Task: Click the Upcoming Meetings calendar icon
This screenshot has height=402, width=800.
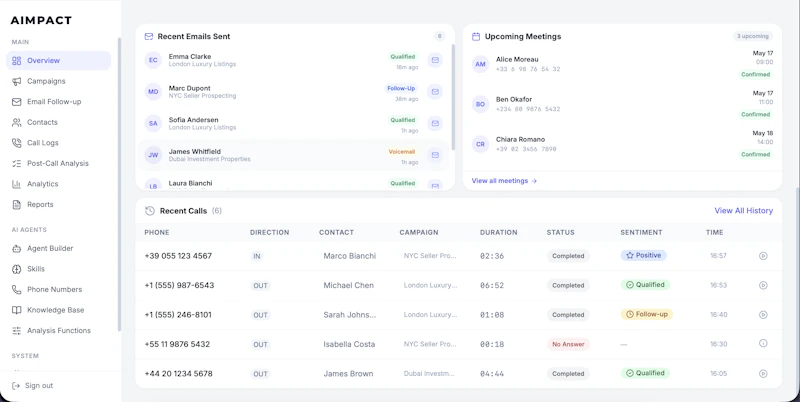Action: (x=476, y=37)
